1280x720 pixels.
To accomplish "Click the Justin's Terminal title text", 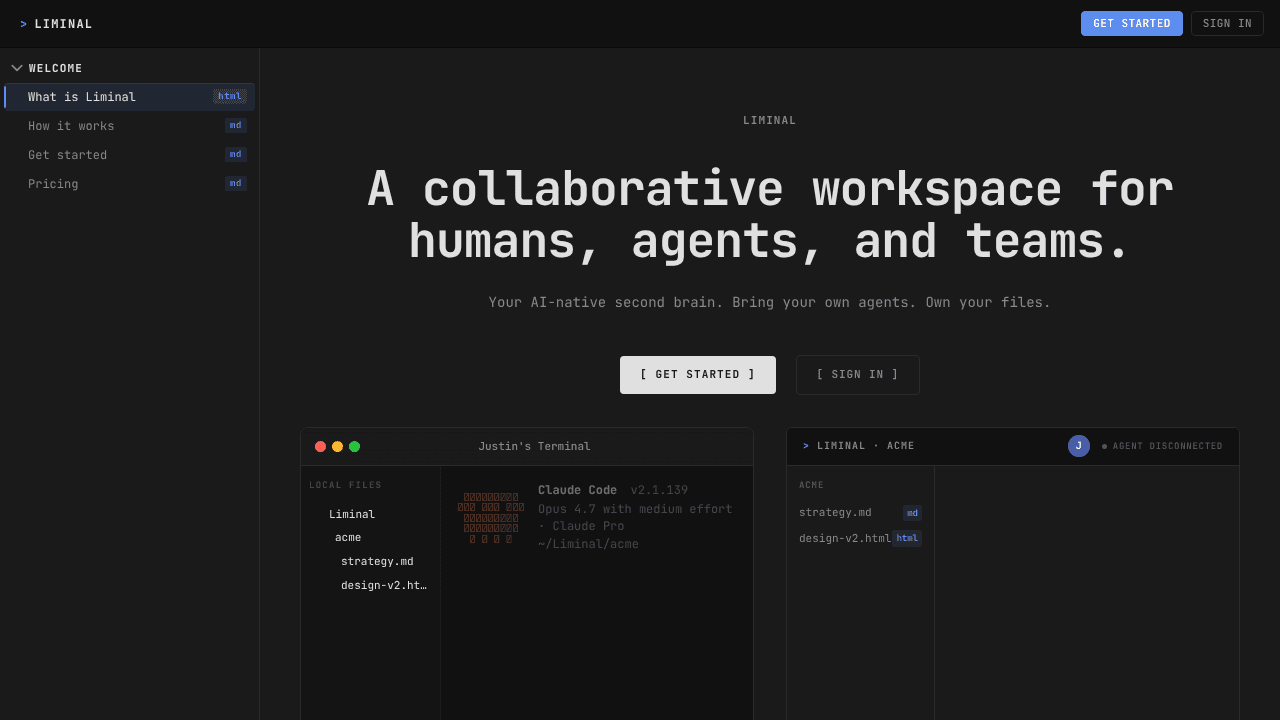I will pyautogui.click(x=534, y=447).
